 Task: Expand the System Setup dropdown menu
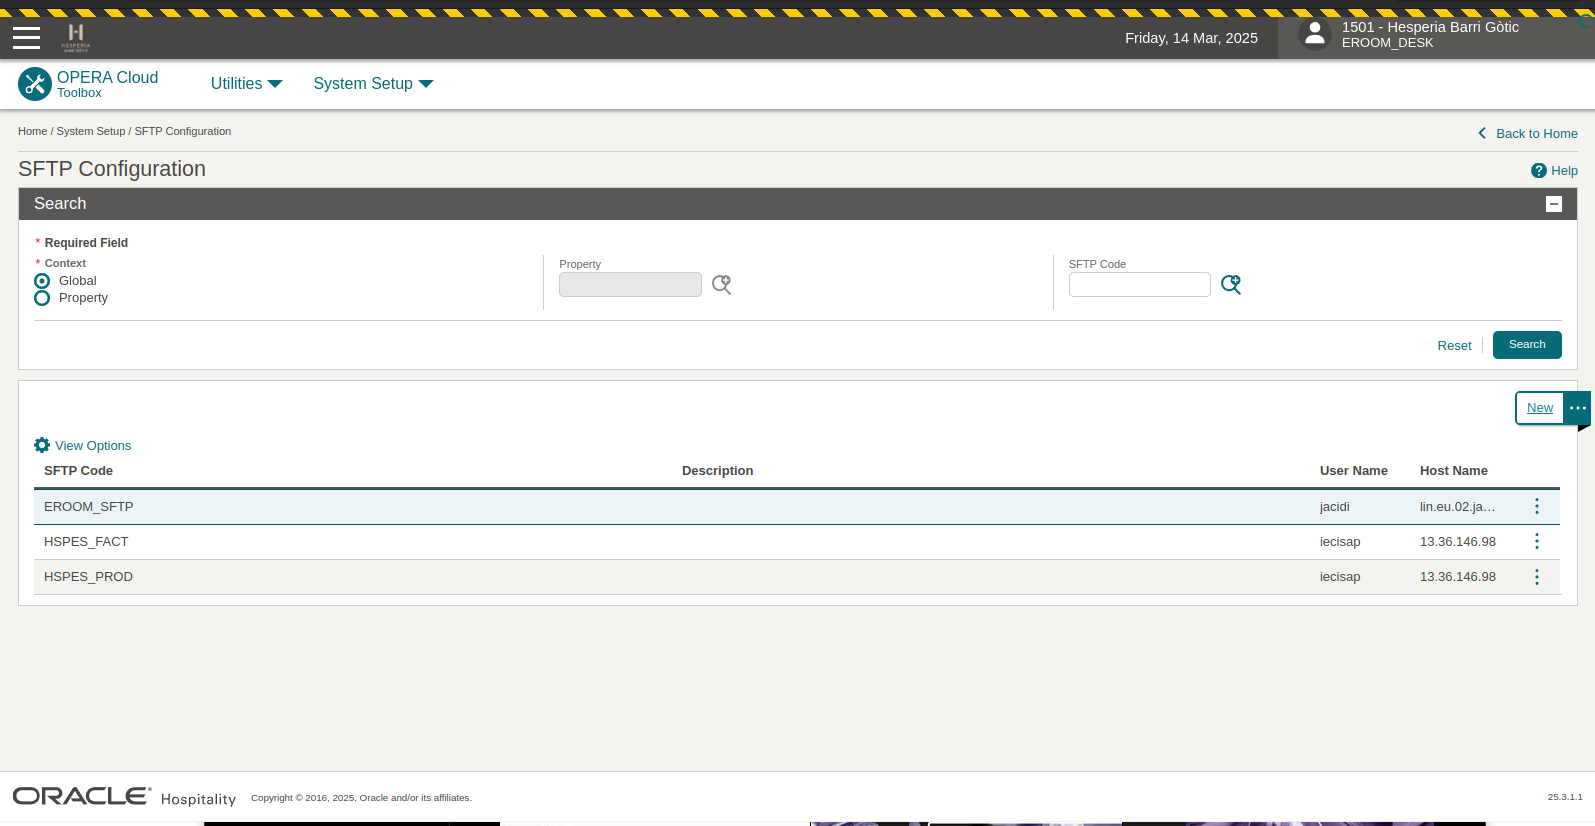pyautogui.click(x=373, y=84)
